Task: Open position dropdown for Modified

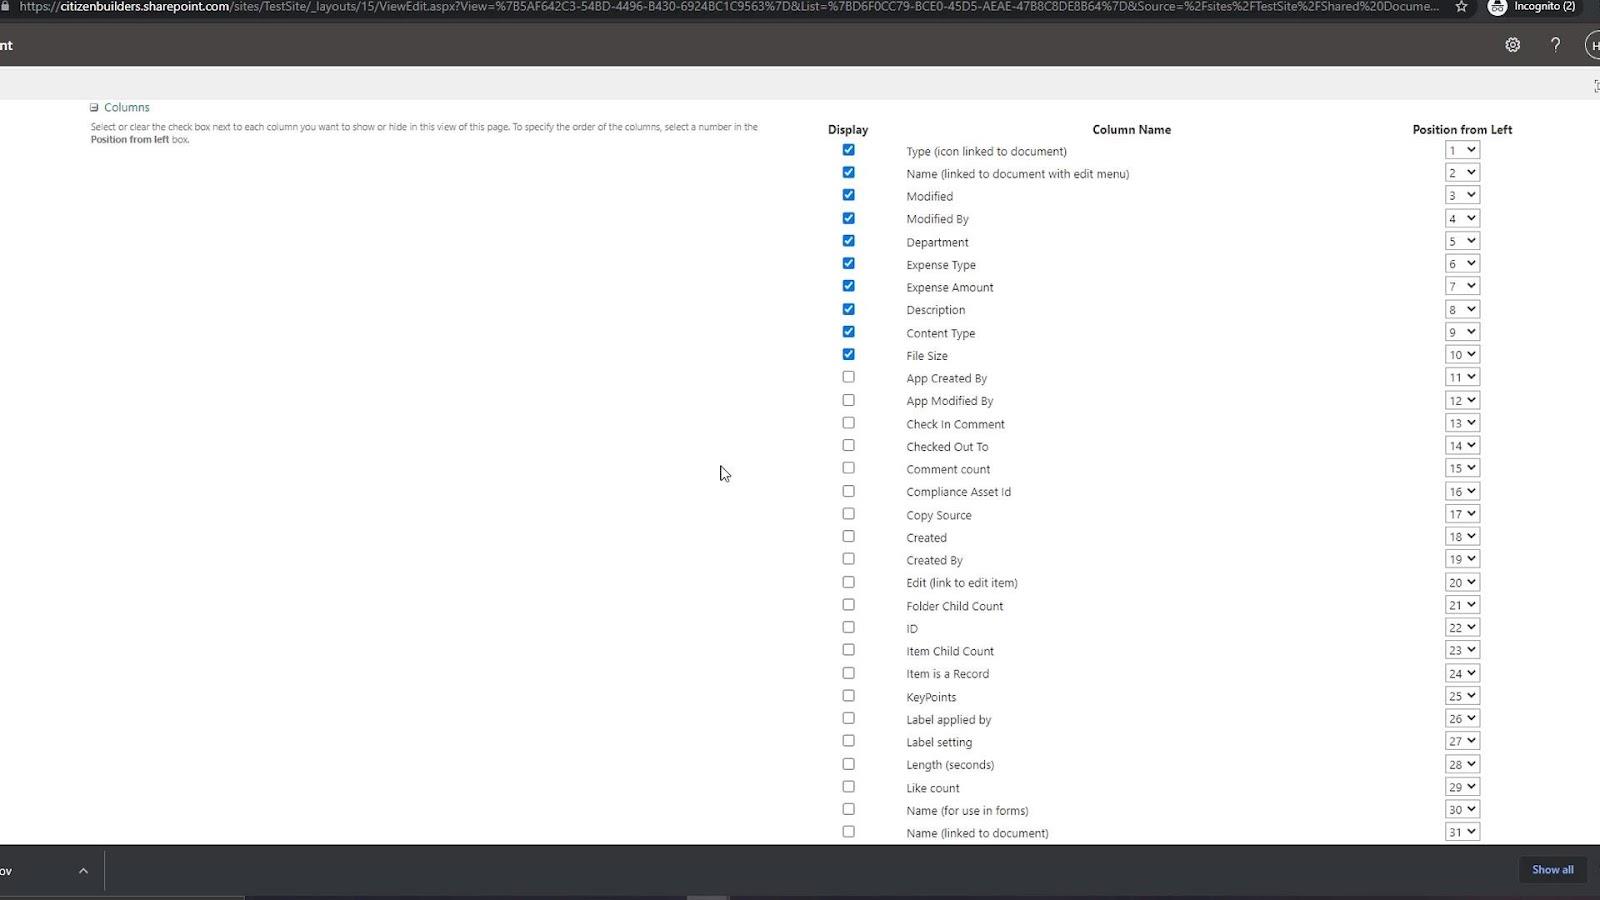Action: (1462, 195)
